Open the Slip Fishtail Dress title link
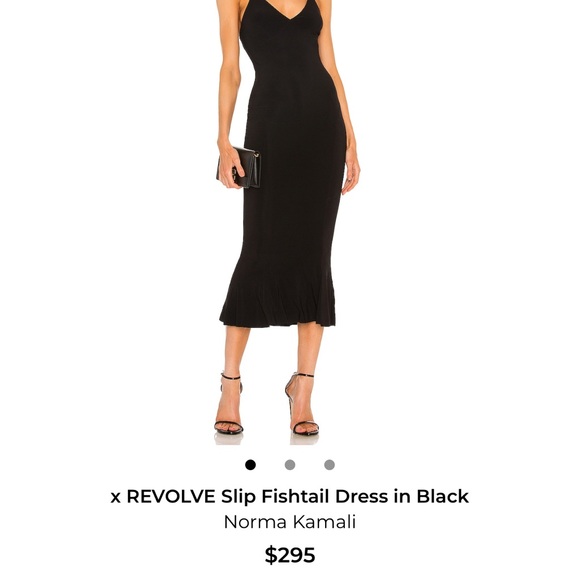 [x=290, y=496]
